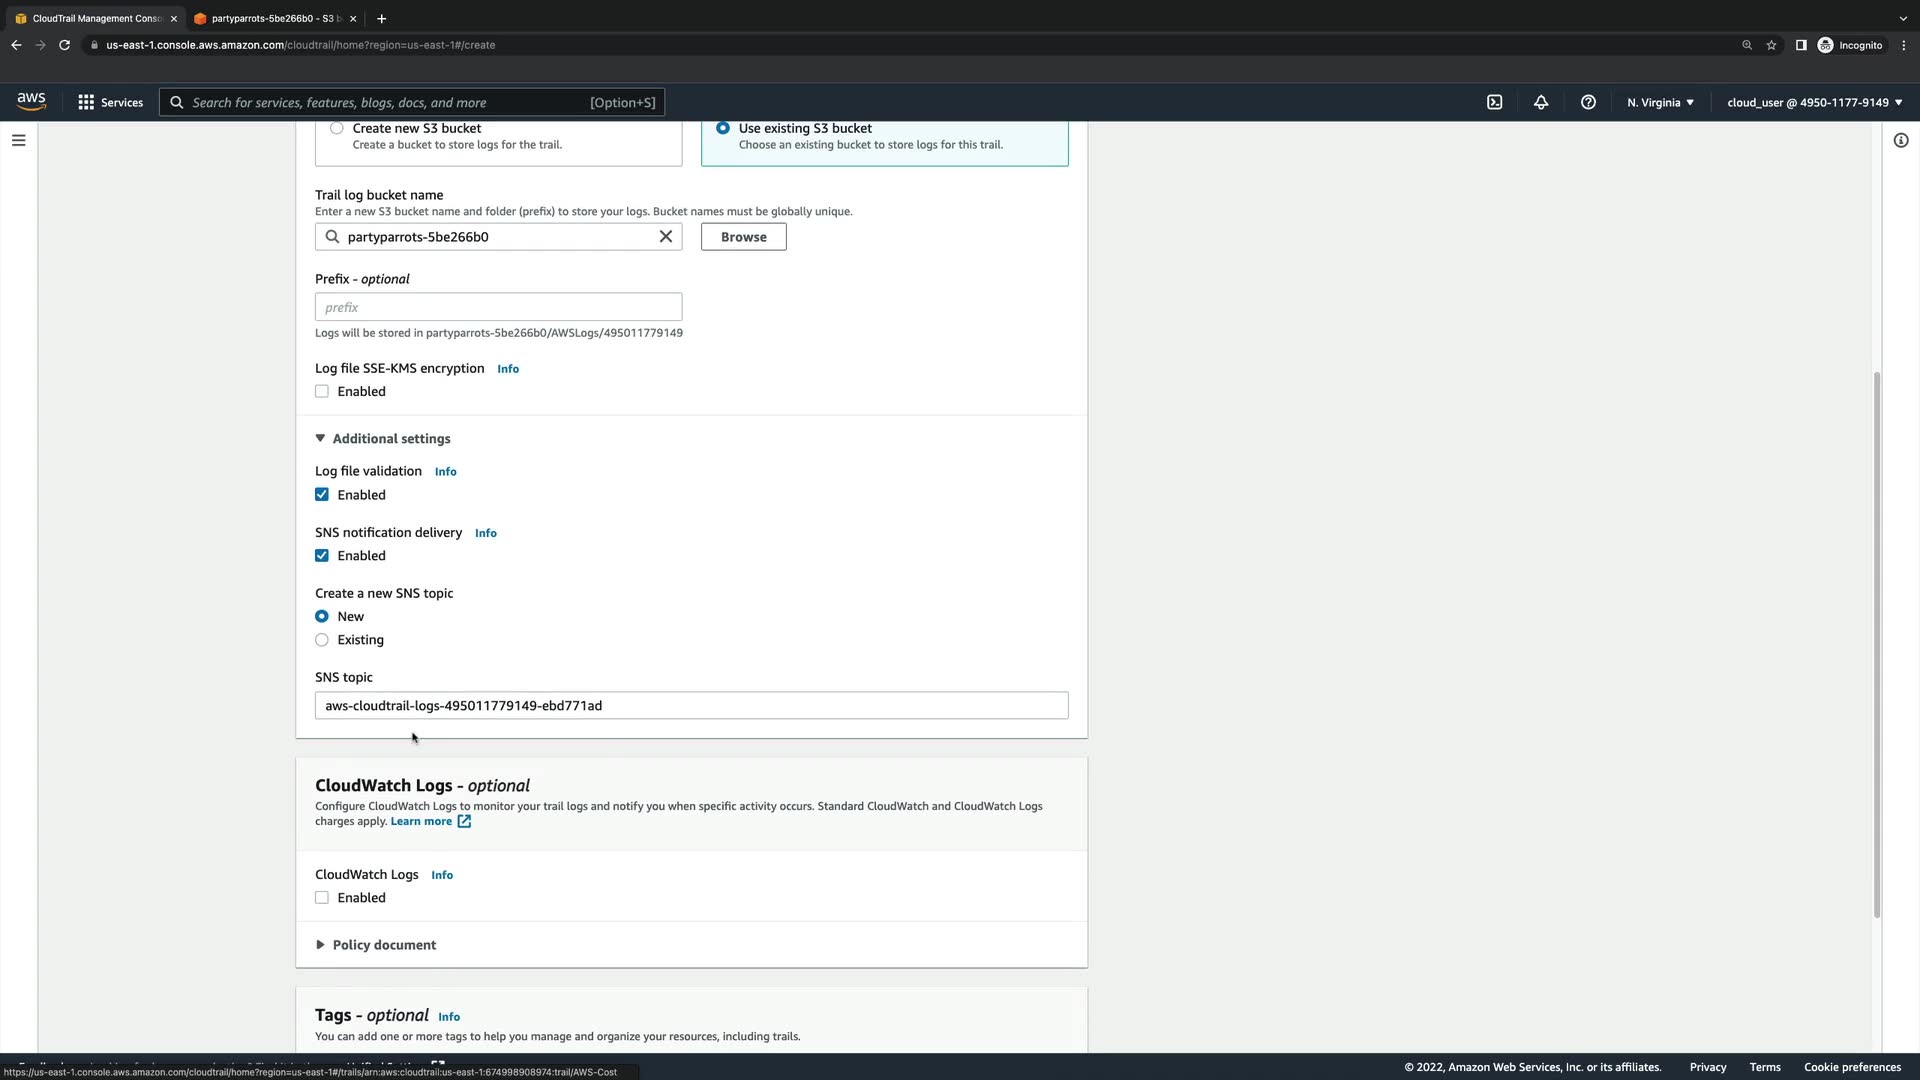The width and height of the screenshot is (1920, 1080).
Task: Open the notifications bell
Action: [x=1541, y=102]
